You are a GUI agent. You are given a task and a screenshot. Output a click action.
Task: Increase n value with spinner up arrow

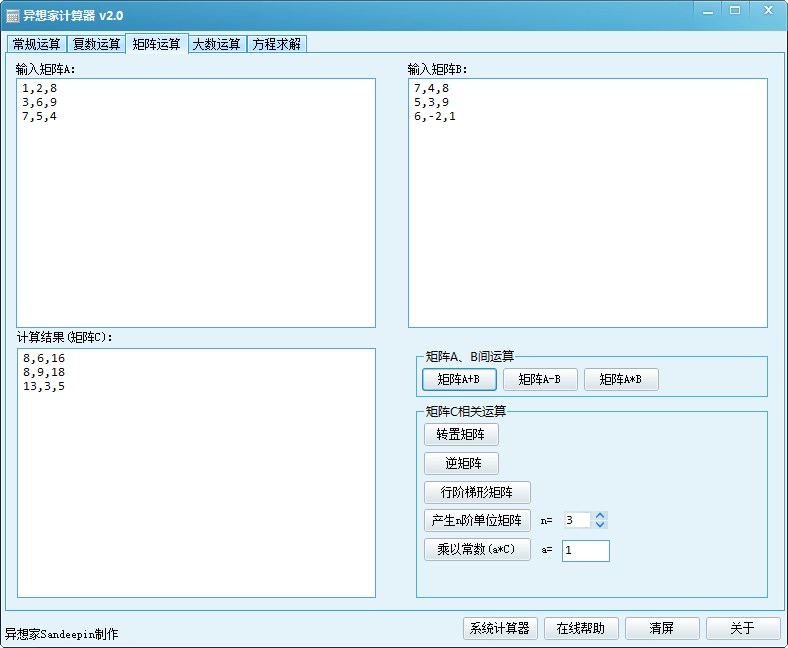click(x=600, y=516)
